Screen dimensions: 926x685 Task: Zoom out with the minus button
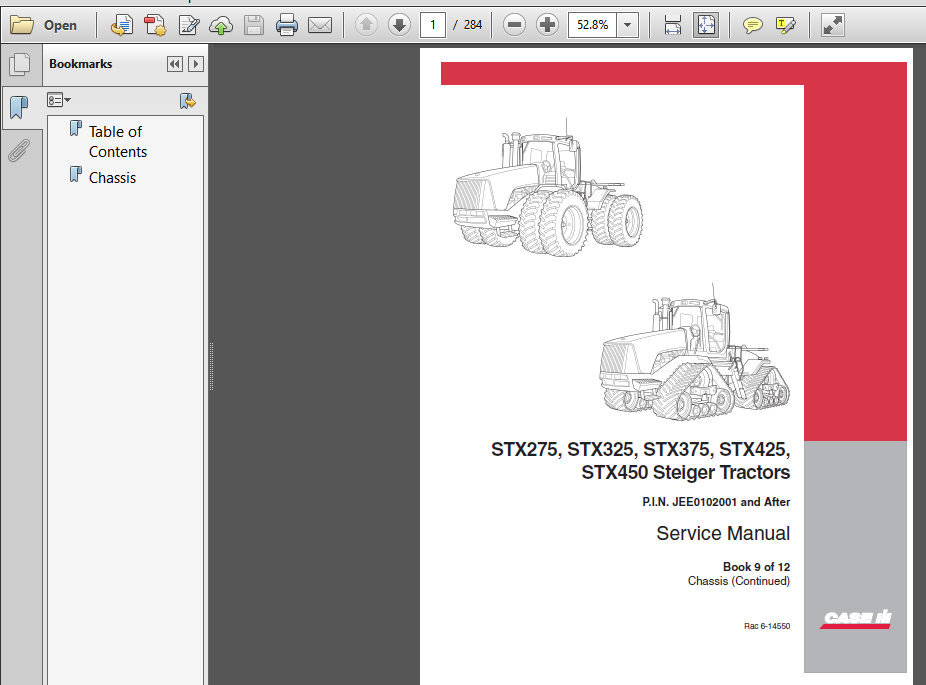click(x=514, y=25)
